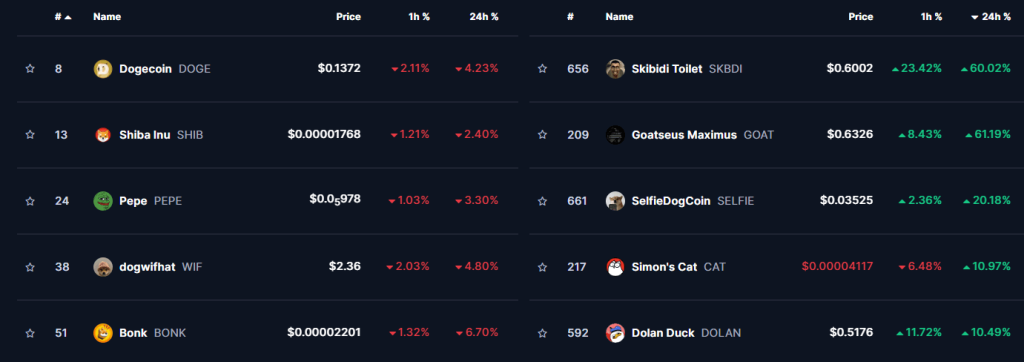
Task: Click the right table Name column header
Action: click(x=619, y=17)
